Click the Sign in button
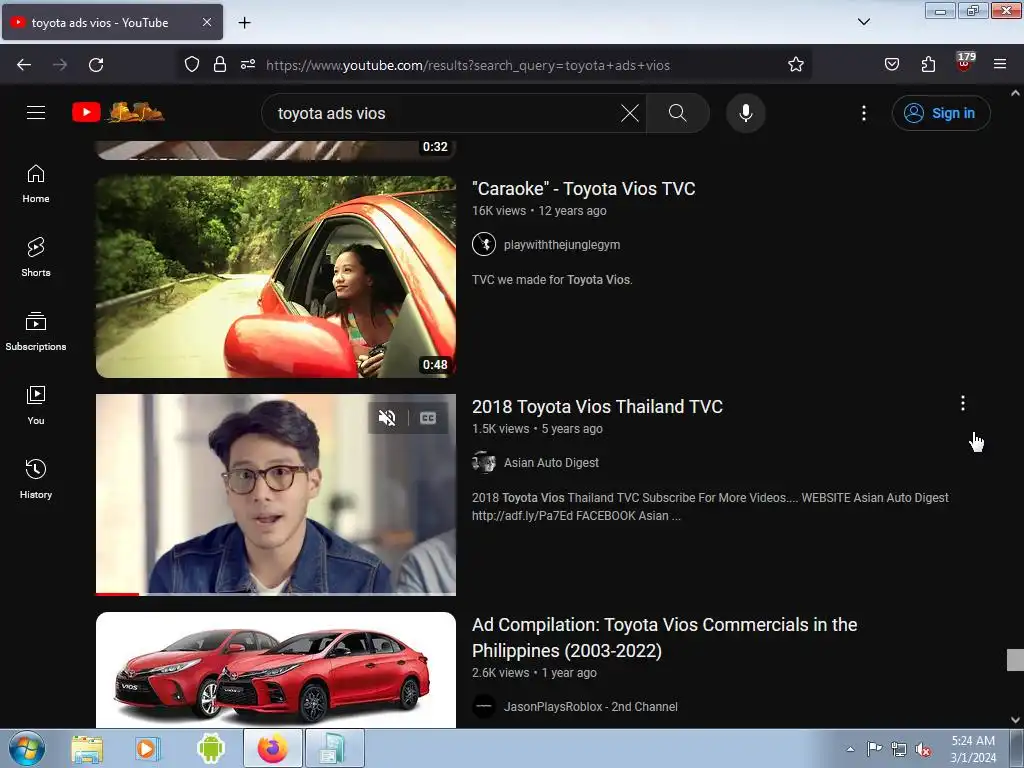 click(x=941, y=113)
